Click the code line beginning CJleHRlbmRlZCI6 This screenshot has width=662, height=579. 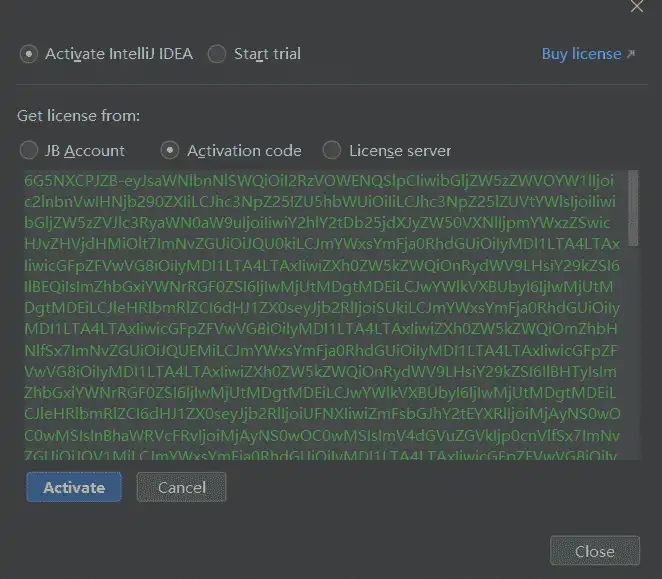322,414
